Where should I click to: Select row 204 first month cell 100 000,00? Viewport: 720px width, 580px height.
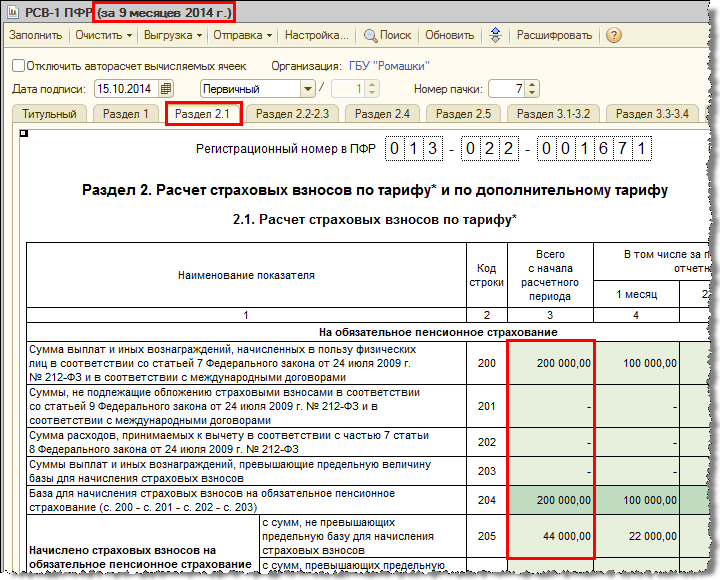pyautogui.click(x=636, y=500)
